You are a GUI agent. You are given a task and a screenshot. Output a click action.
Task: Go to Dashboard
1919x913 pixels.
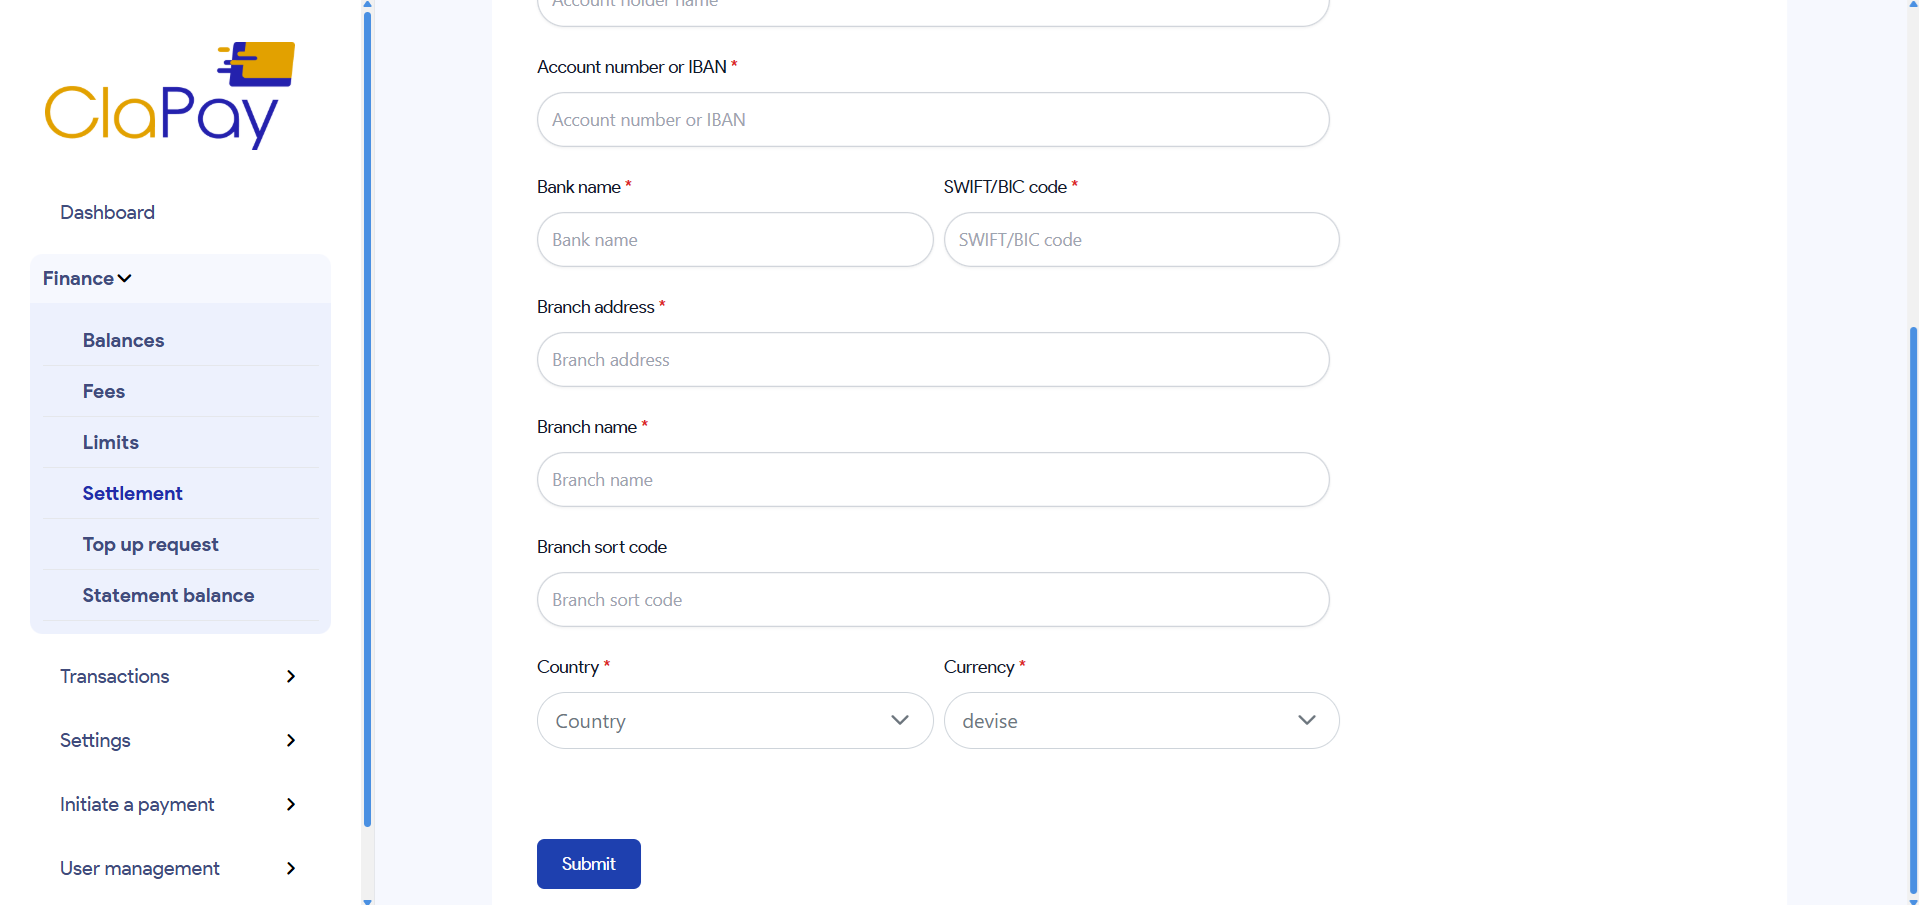(x=107, y=213)
